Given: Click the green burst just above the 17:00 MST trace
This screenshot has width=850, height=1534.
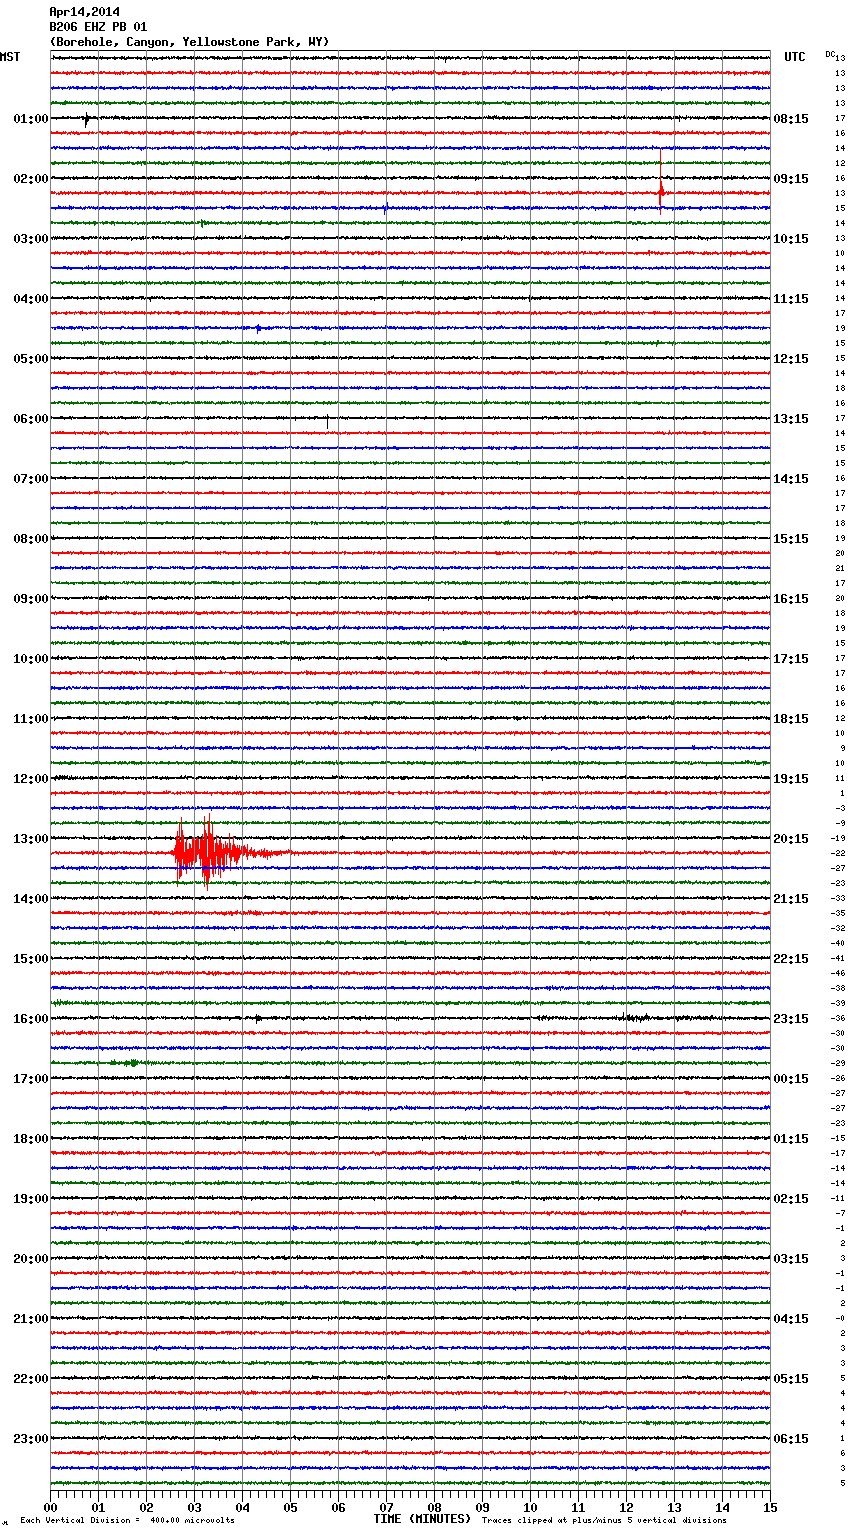Looking at the screenshot, I should [x=128, y=1063].
